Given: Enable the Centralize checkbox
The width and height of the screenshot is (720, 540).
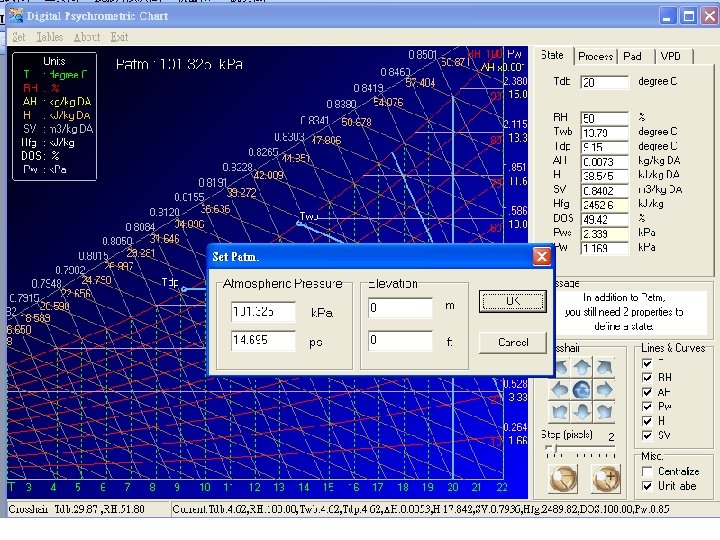Looking at the screenshot, I should [x=647, y=471].
